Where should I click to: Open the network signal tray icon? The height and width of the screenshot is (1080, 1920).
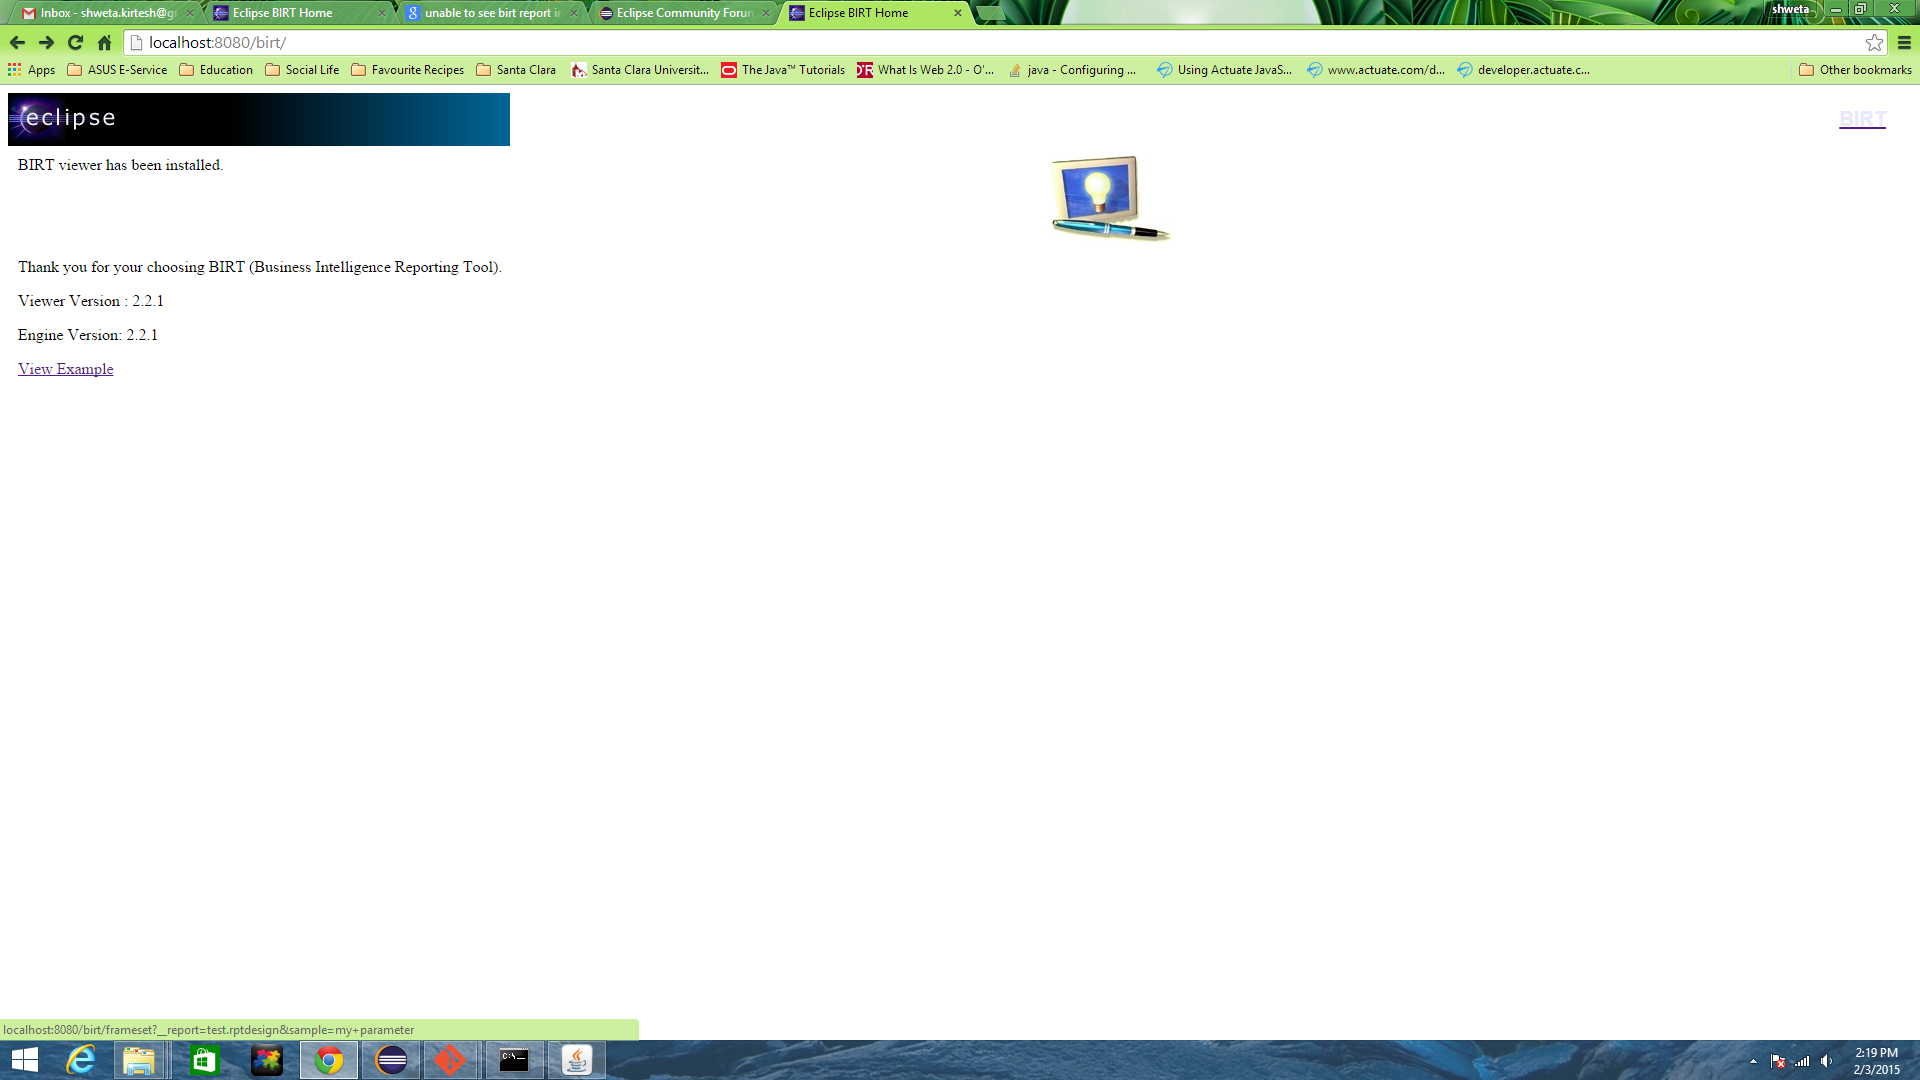(1802, 1061)
